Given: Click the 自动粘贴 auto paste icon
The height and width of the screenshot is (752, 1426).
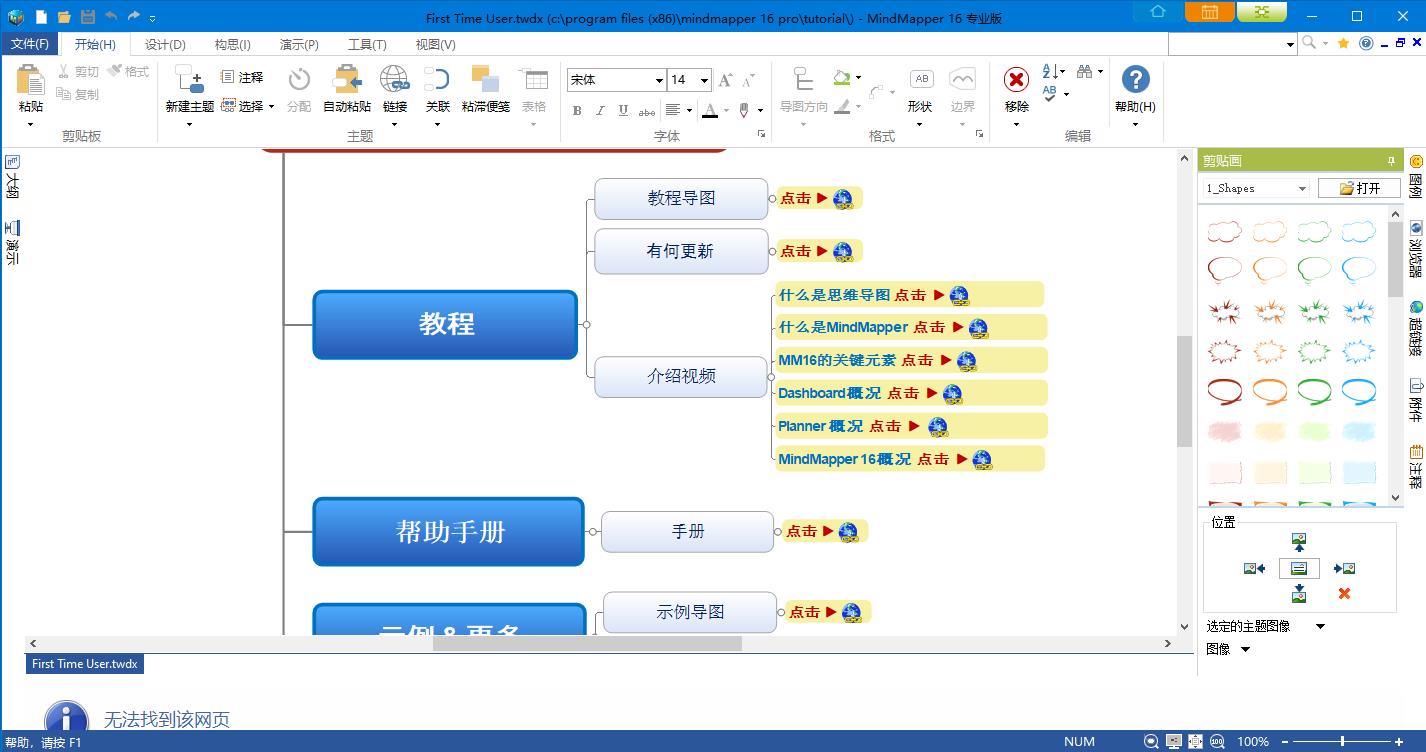Looking at the screenshot, I should 347,80.
